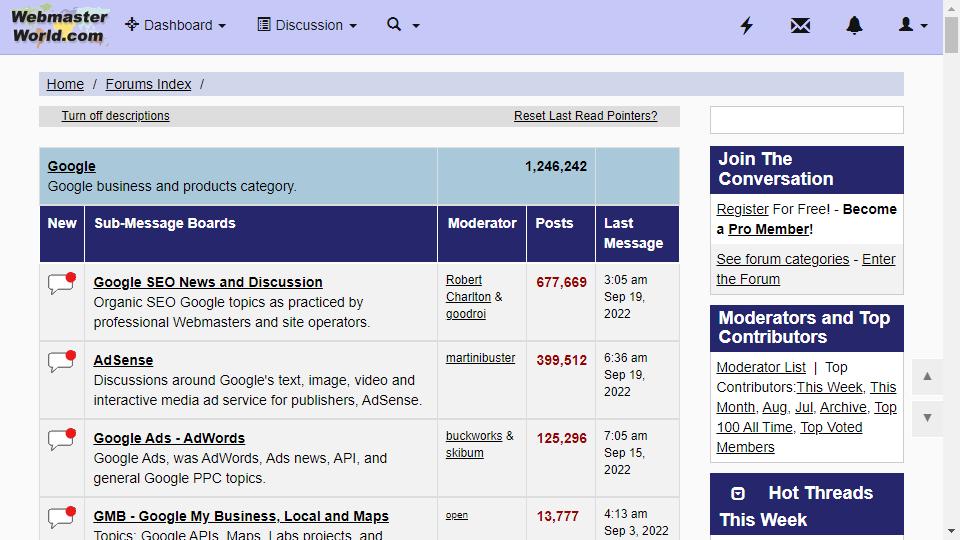This screenshot has height=540, width=960.
Task: Click last message time 7:05 am Sep 15
Action: click(x=625, y=452)
